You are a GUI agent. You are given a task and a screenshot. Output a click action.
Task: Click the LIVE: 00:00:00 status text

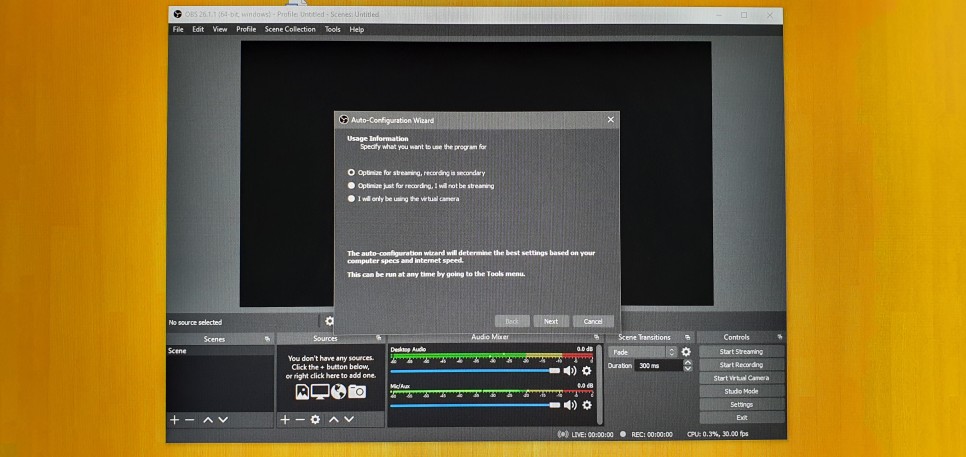(592, 434)
